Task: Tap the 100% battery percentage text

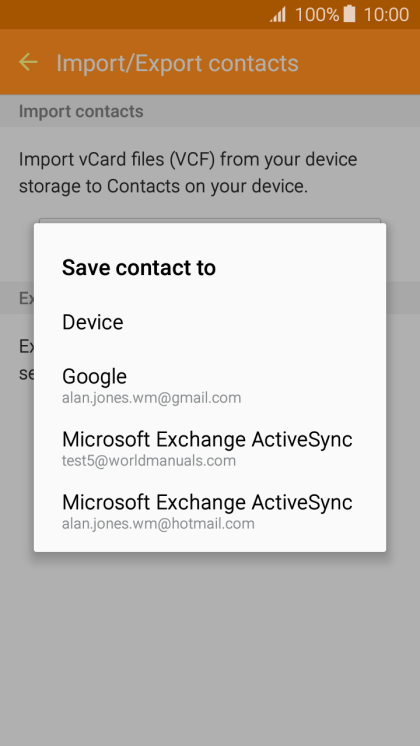Action: (317, 14)
